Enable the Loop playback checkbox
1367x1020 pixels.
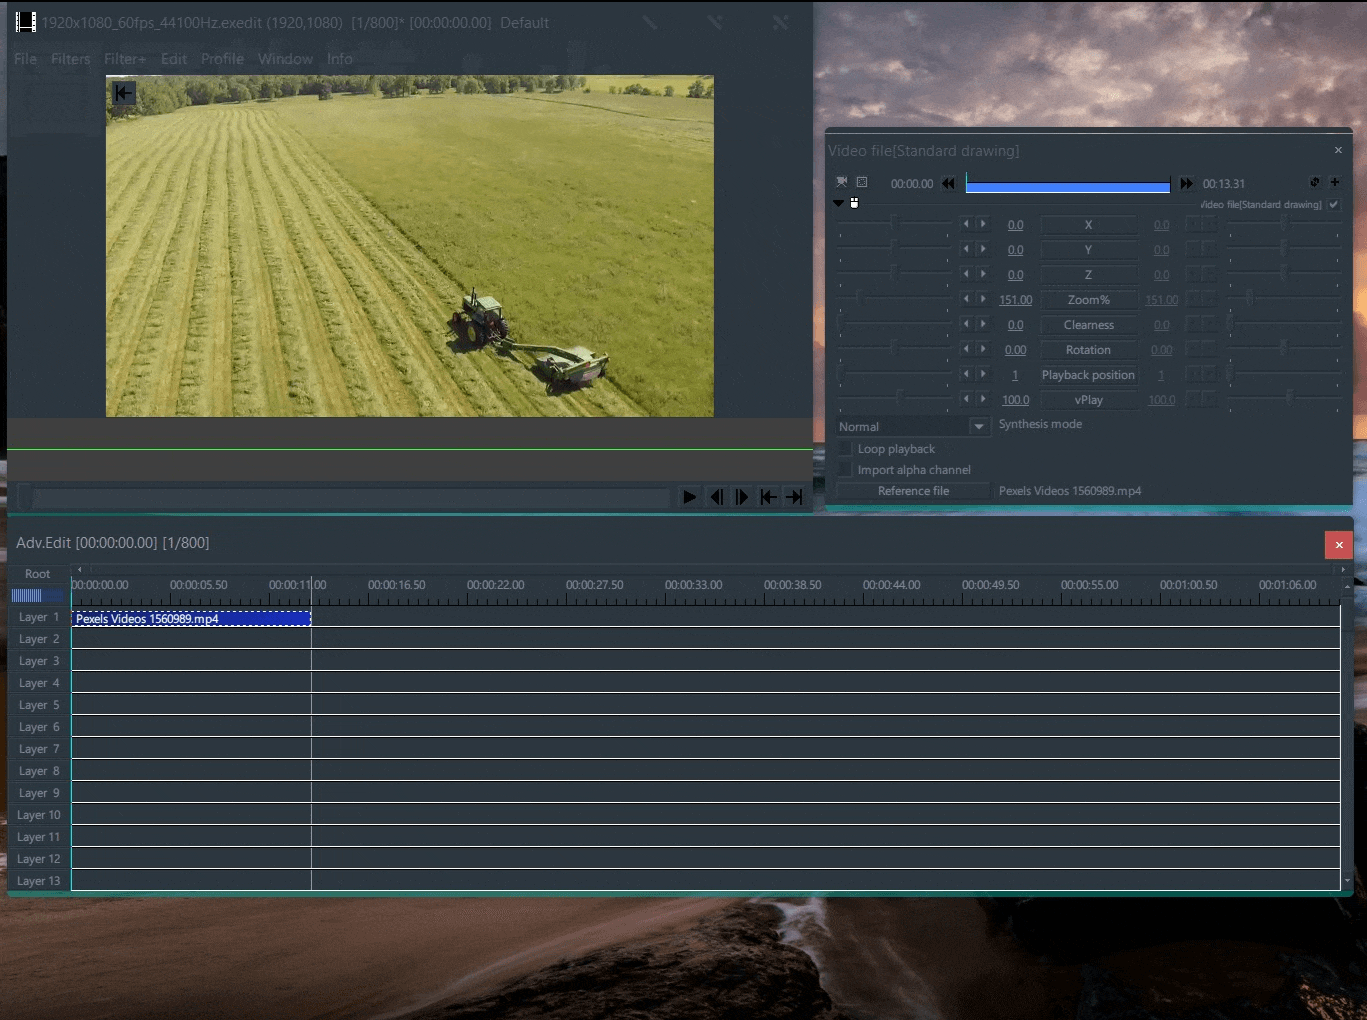coord(846,449)
